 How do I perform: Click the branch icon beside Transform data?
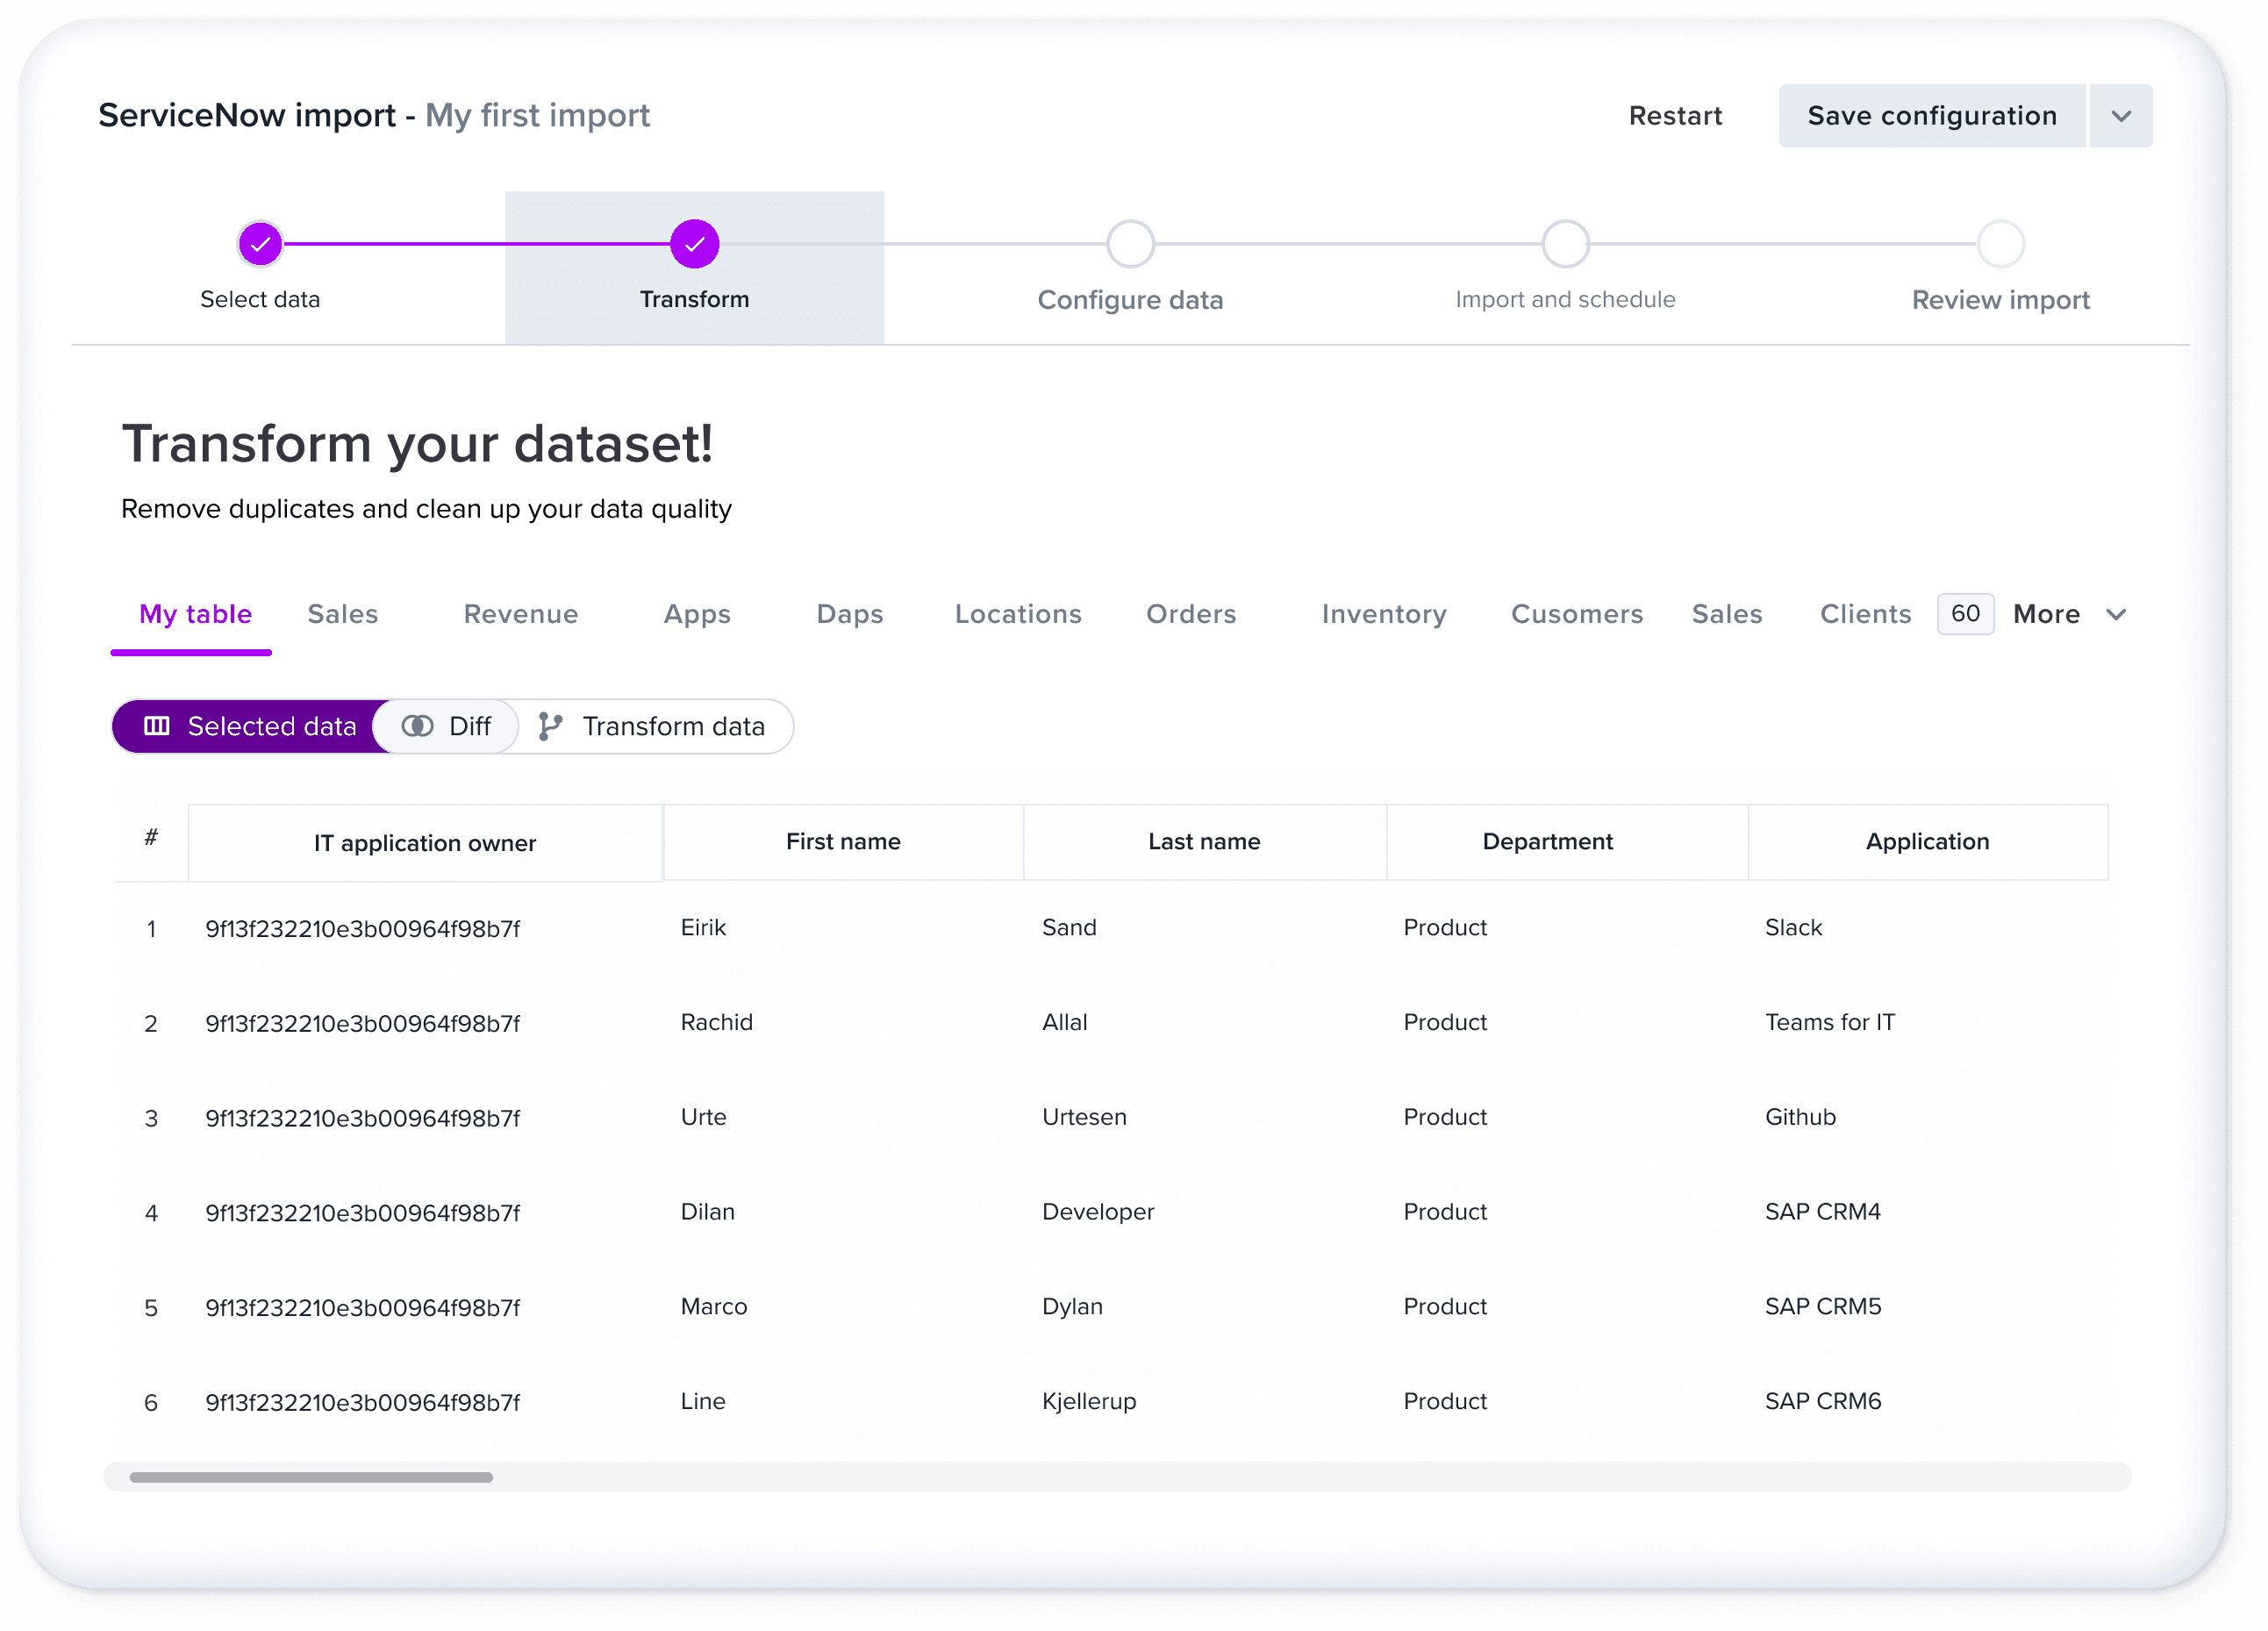pyautogui.click(x=550, y=726)
